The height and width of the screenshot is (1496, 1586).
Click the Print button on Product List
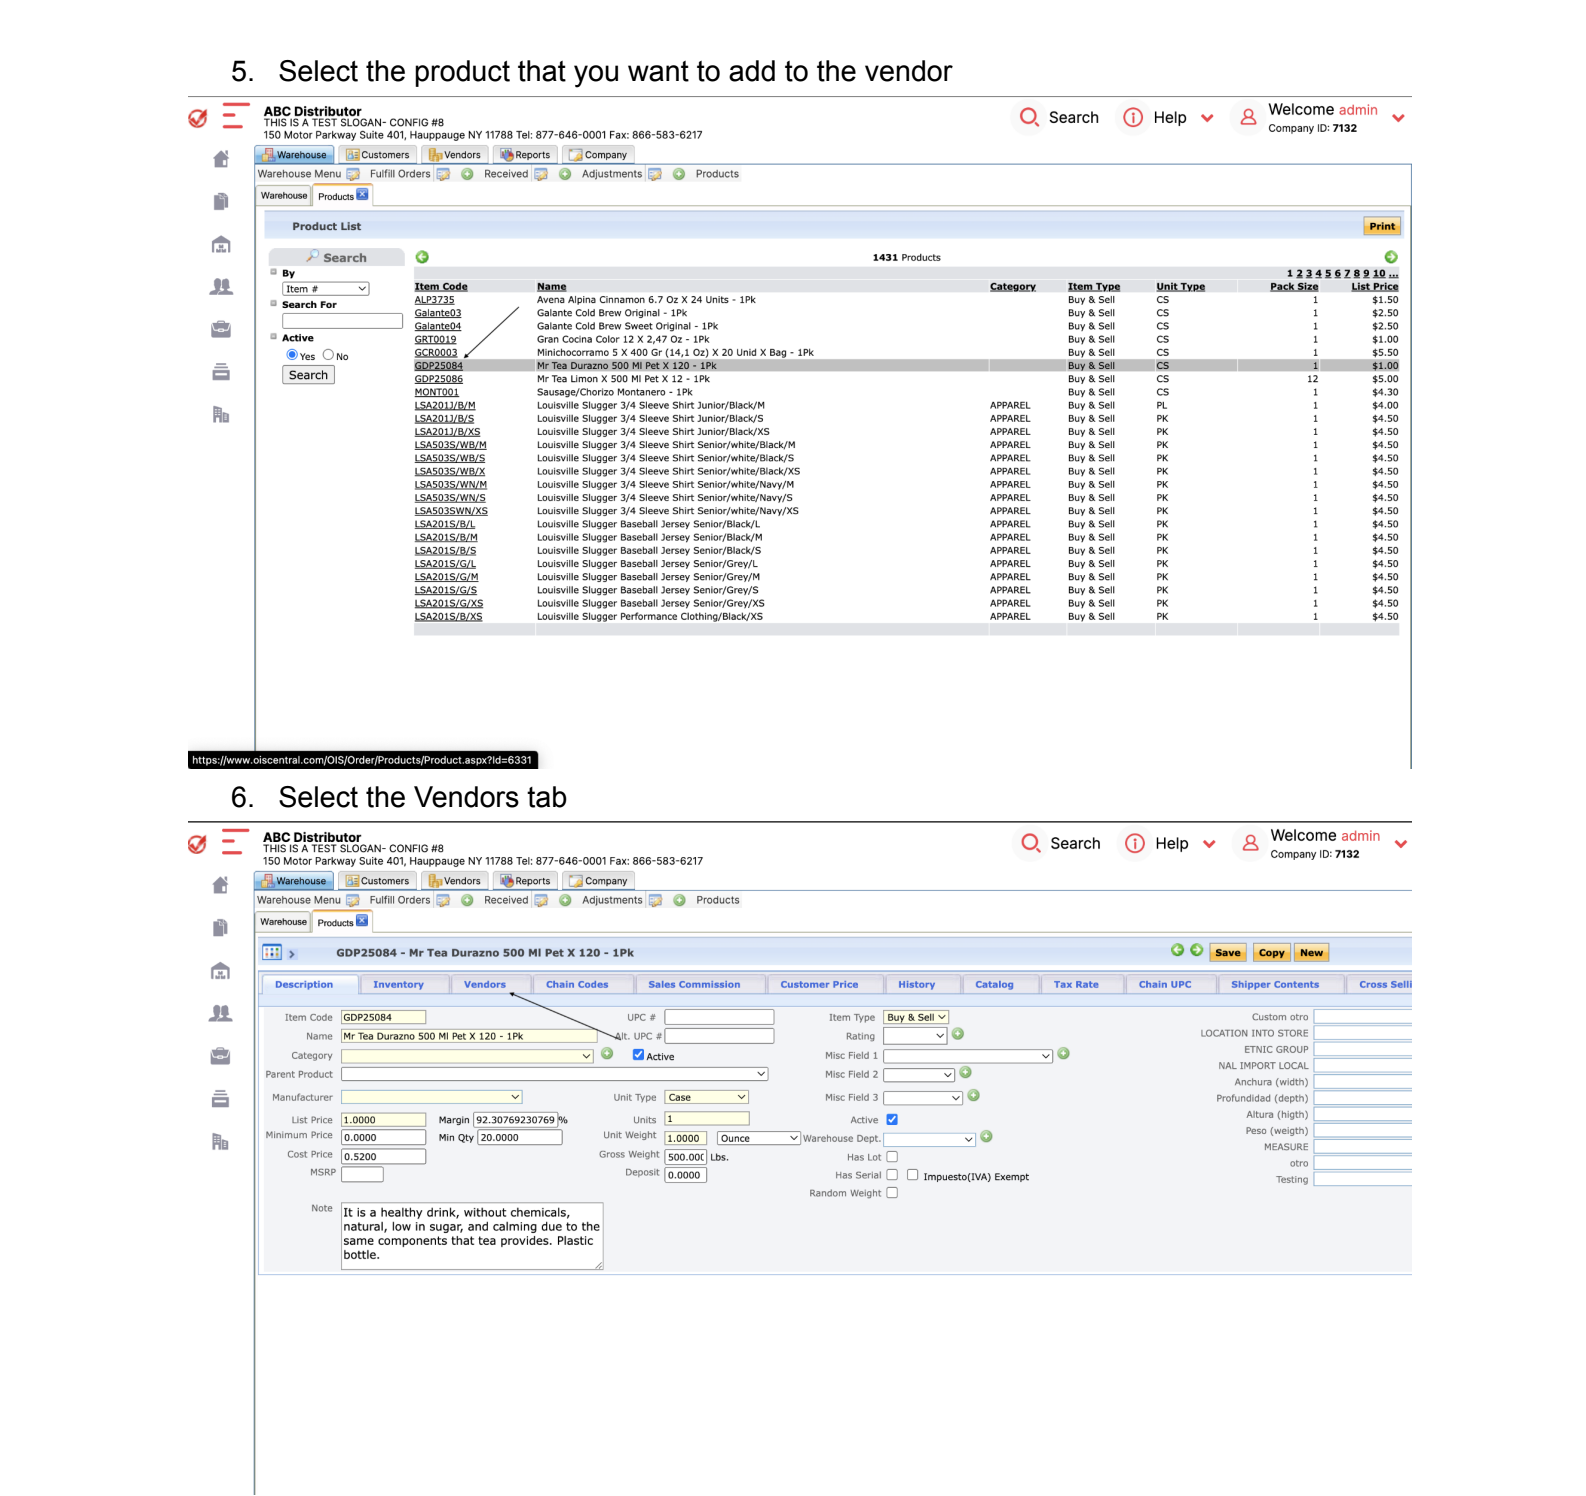(1382, 227)
